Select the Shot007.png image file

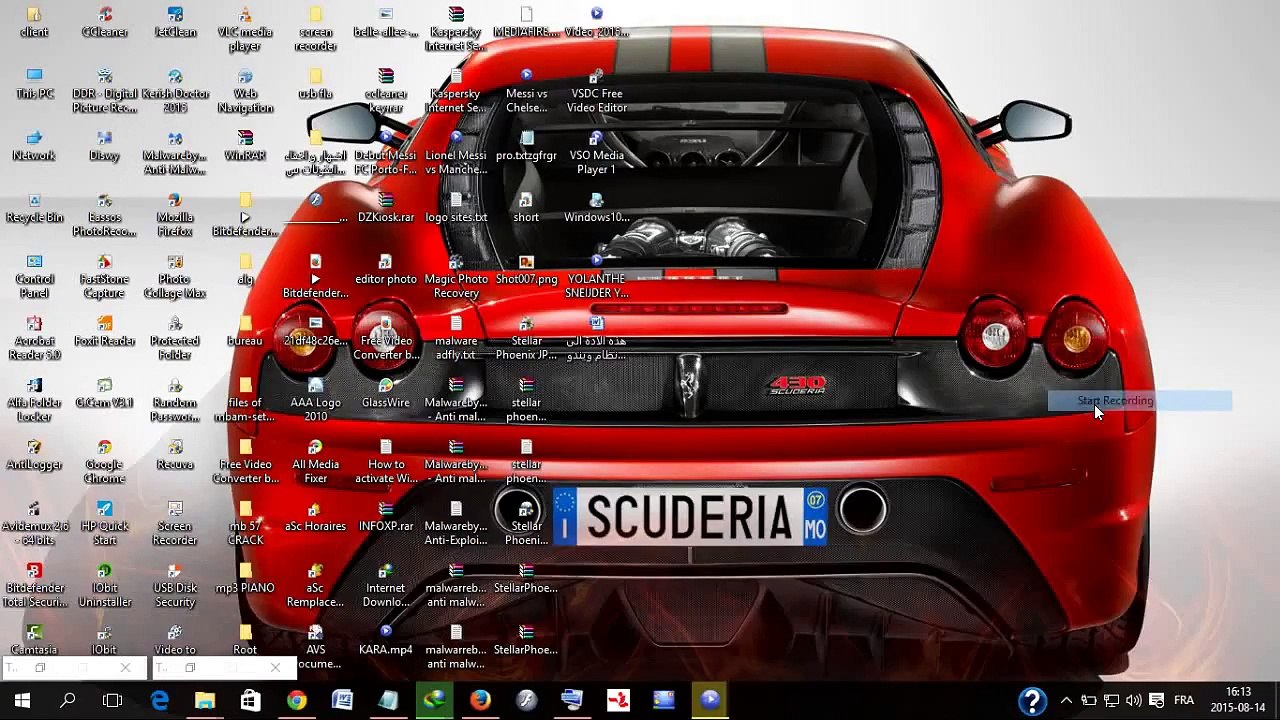click(526, 271)
